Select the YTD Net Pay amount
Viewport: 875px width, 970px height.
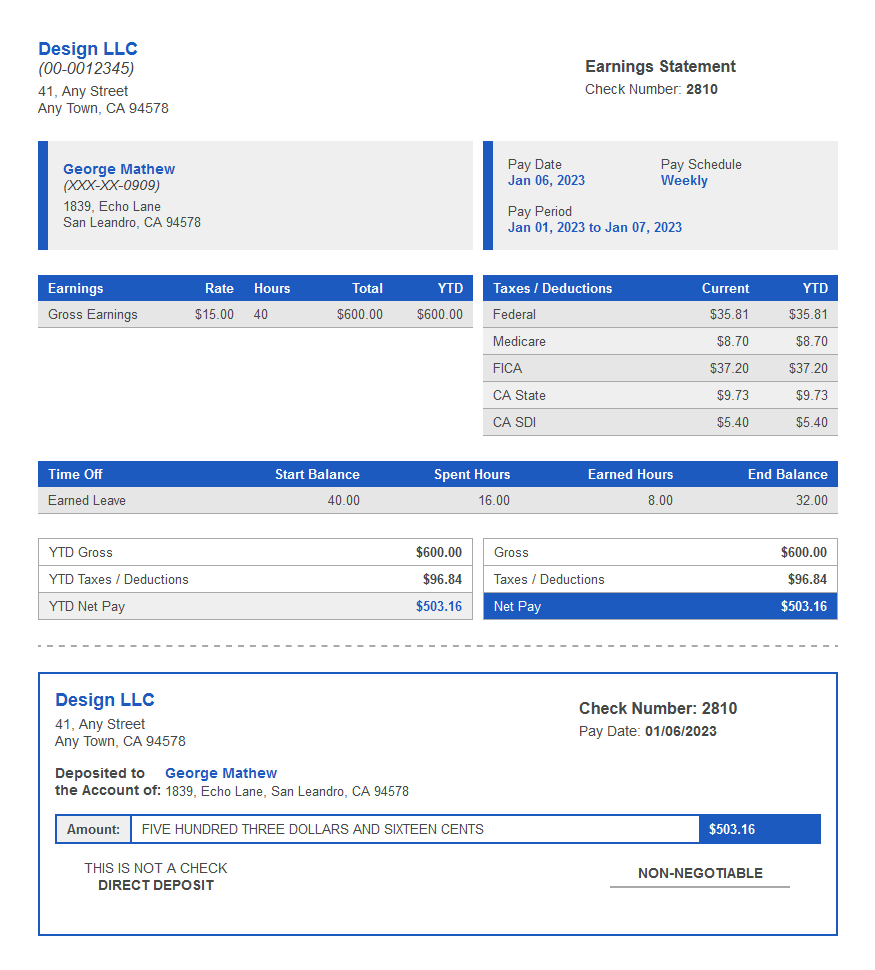pos(438,606)
